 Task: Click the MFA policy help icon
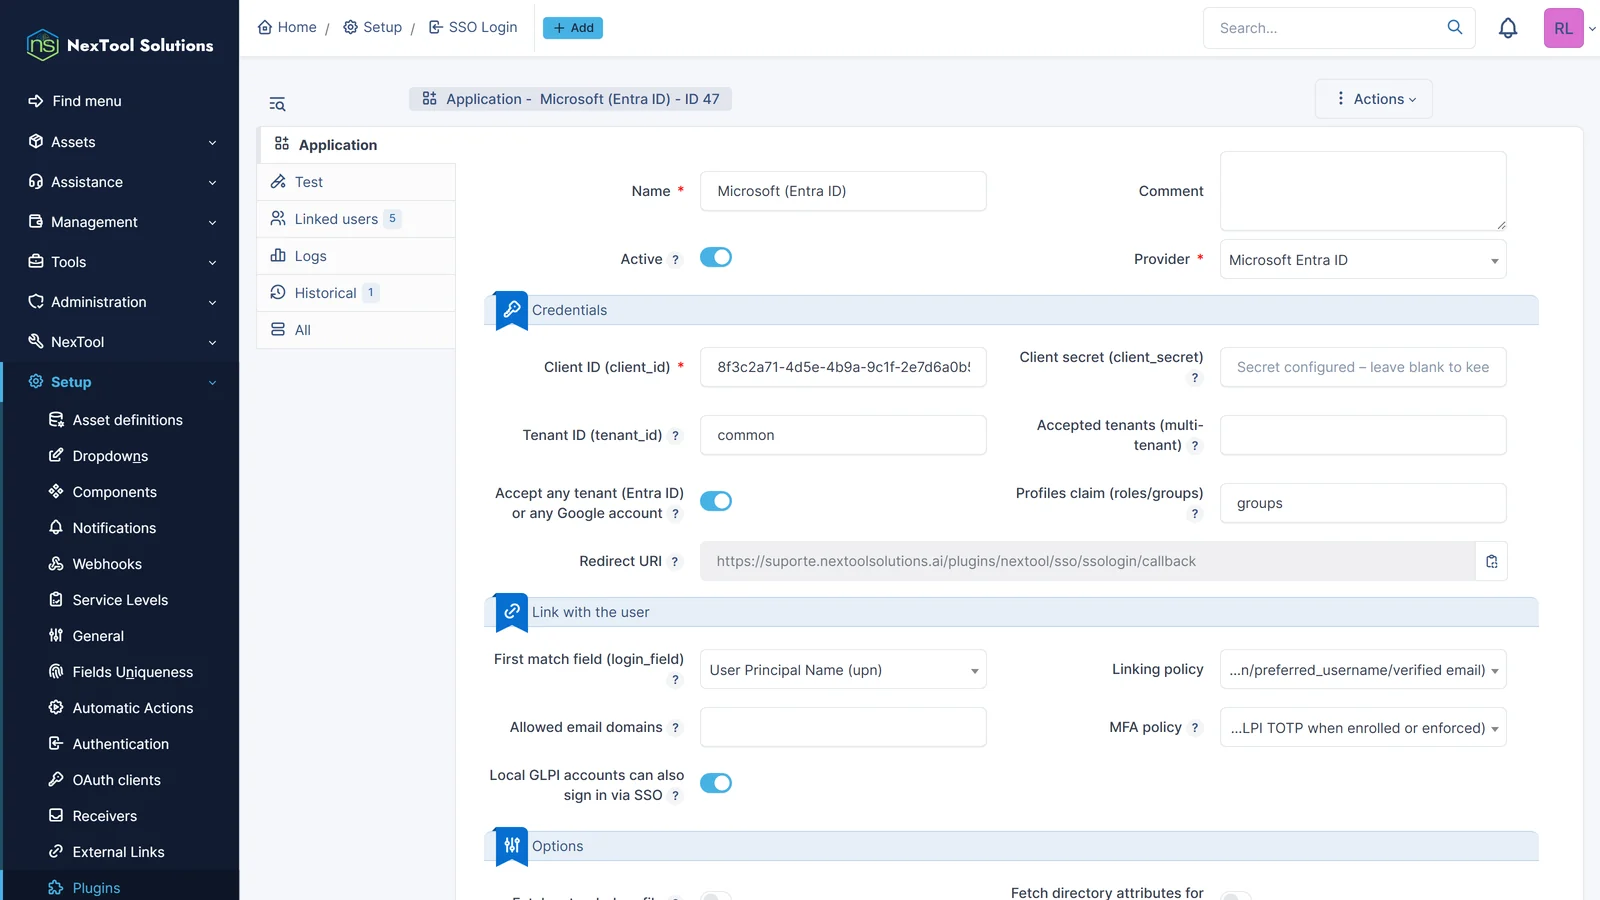point(1194,728)
